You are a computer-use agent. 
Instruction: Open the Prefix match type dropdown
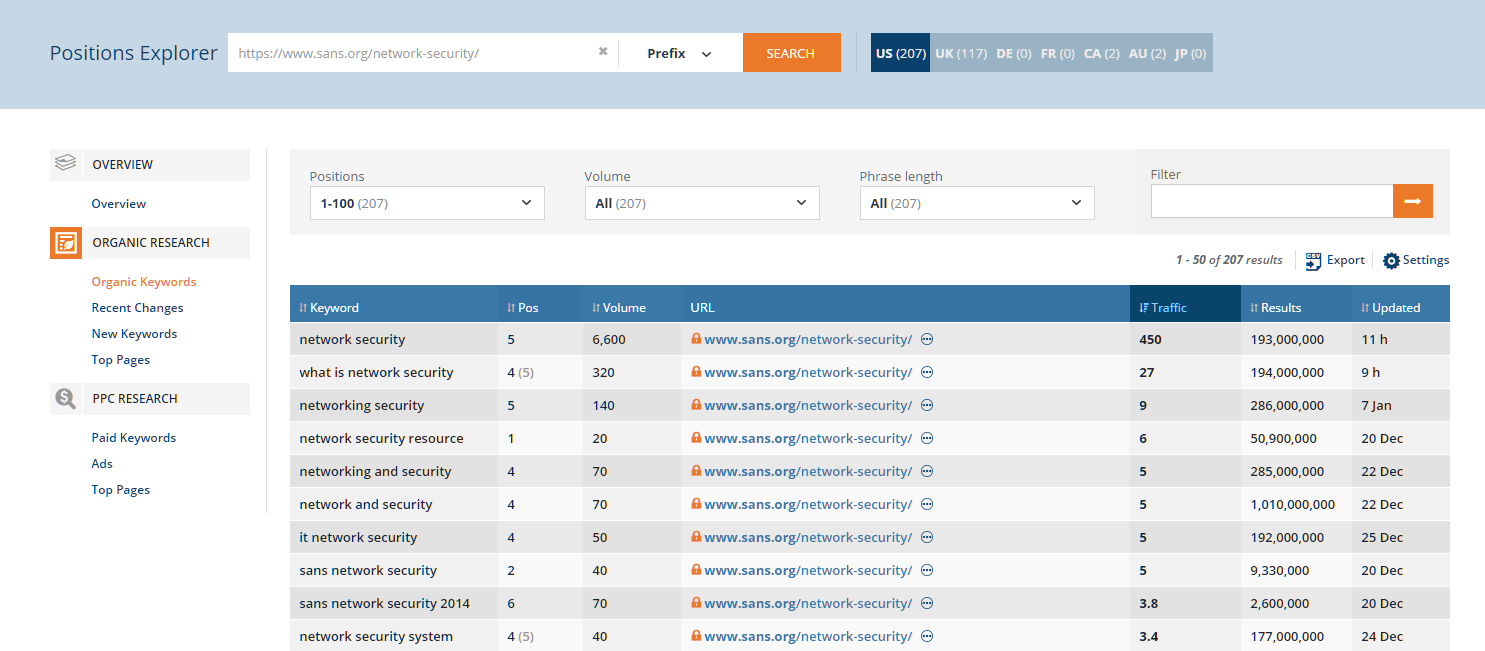click(680, 53)
